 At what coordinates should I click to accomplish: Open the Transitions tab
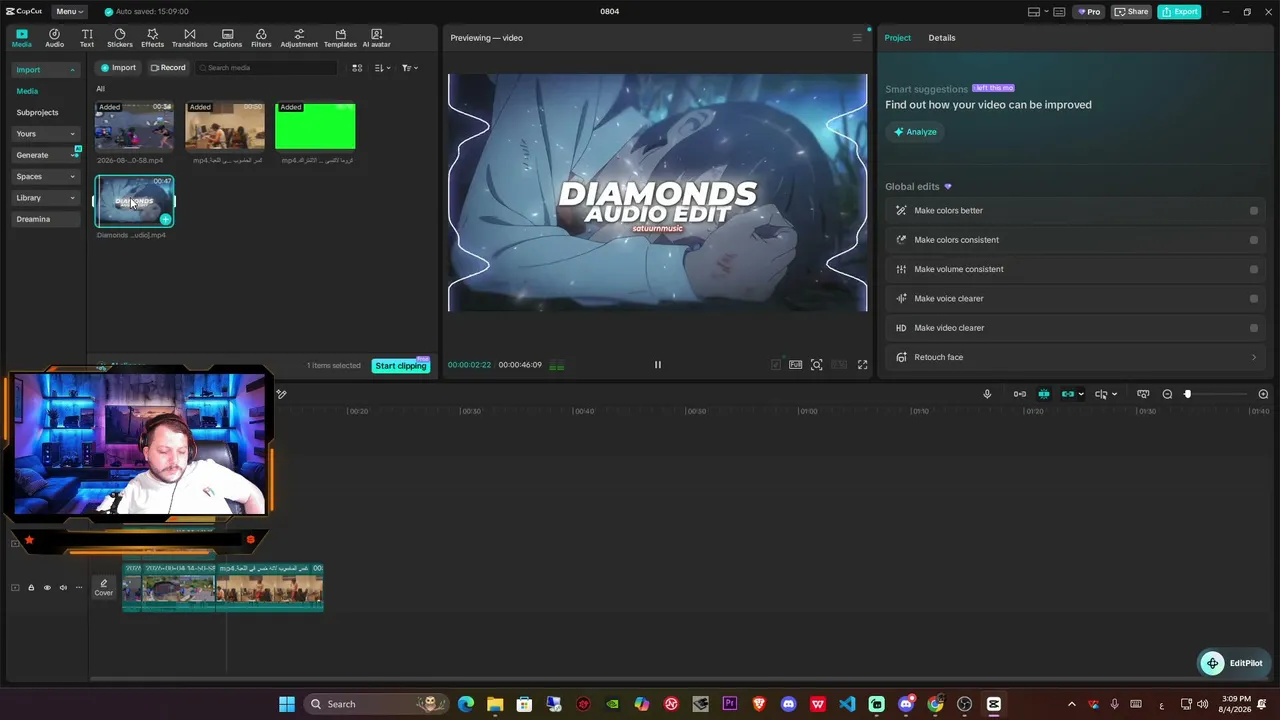click(x=189, y=38)
